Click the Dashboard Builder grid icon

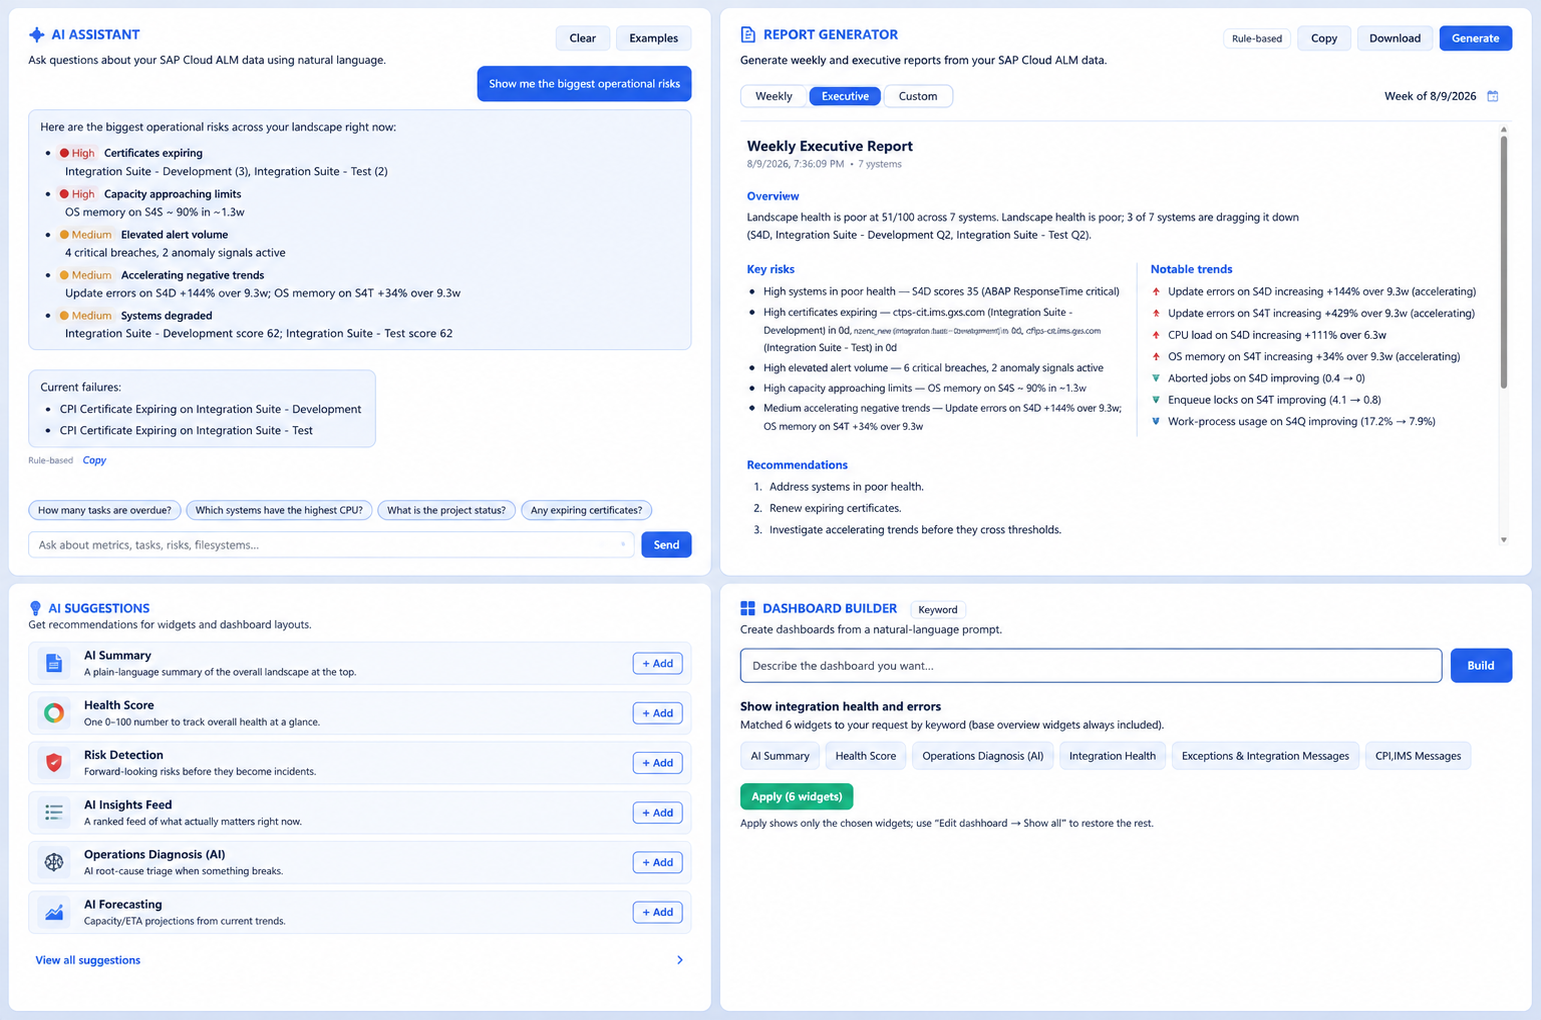(748, 608)
